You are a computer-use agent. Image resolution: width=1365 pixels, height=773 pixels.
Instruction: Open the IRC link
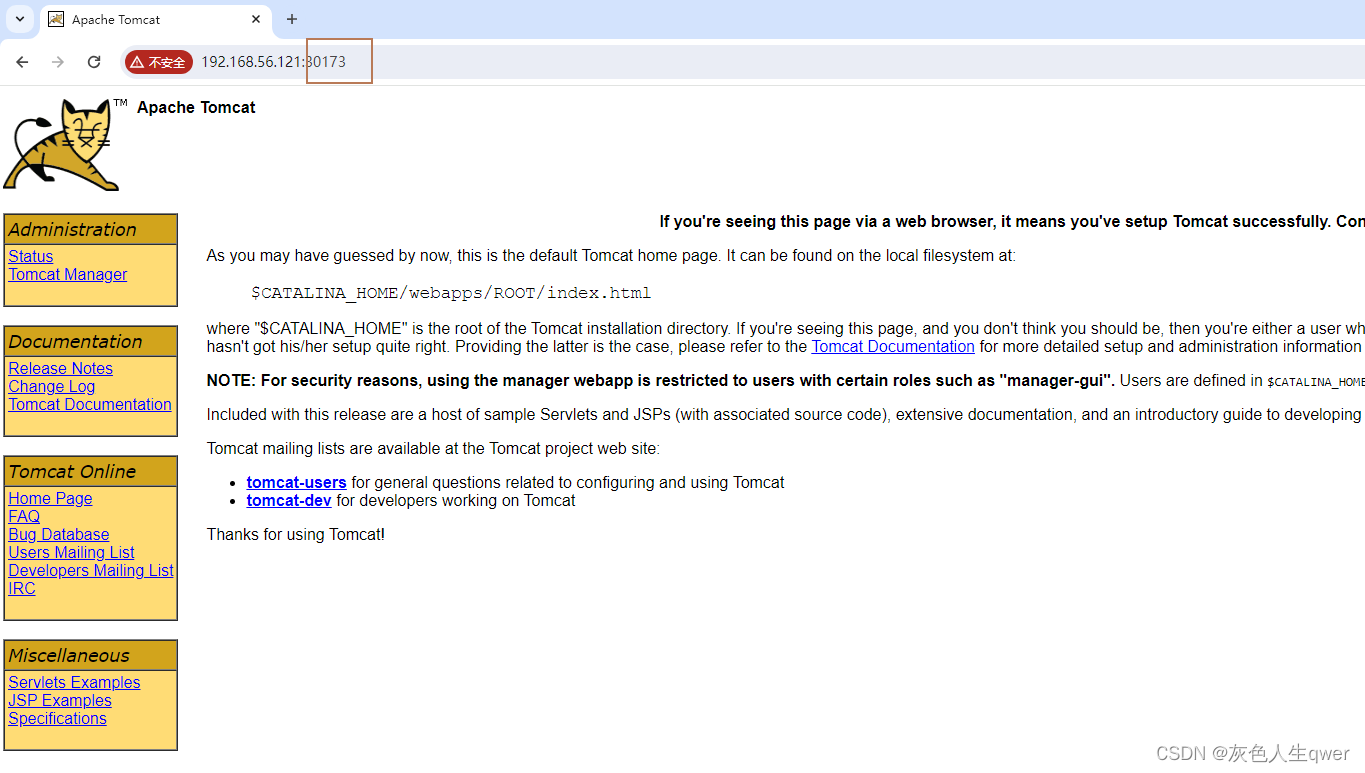click(22, 588)
